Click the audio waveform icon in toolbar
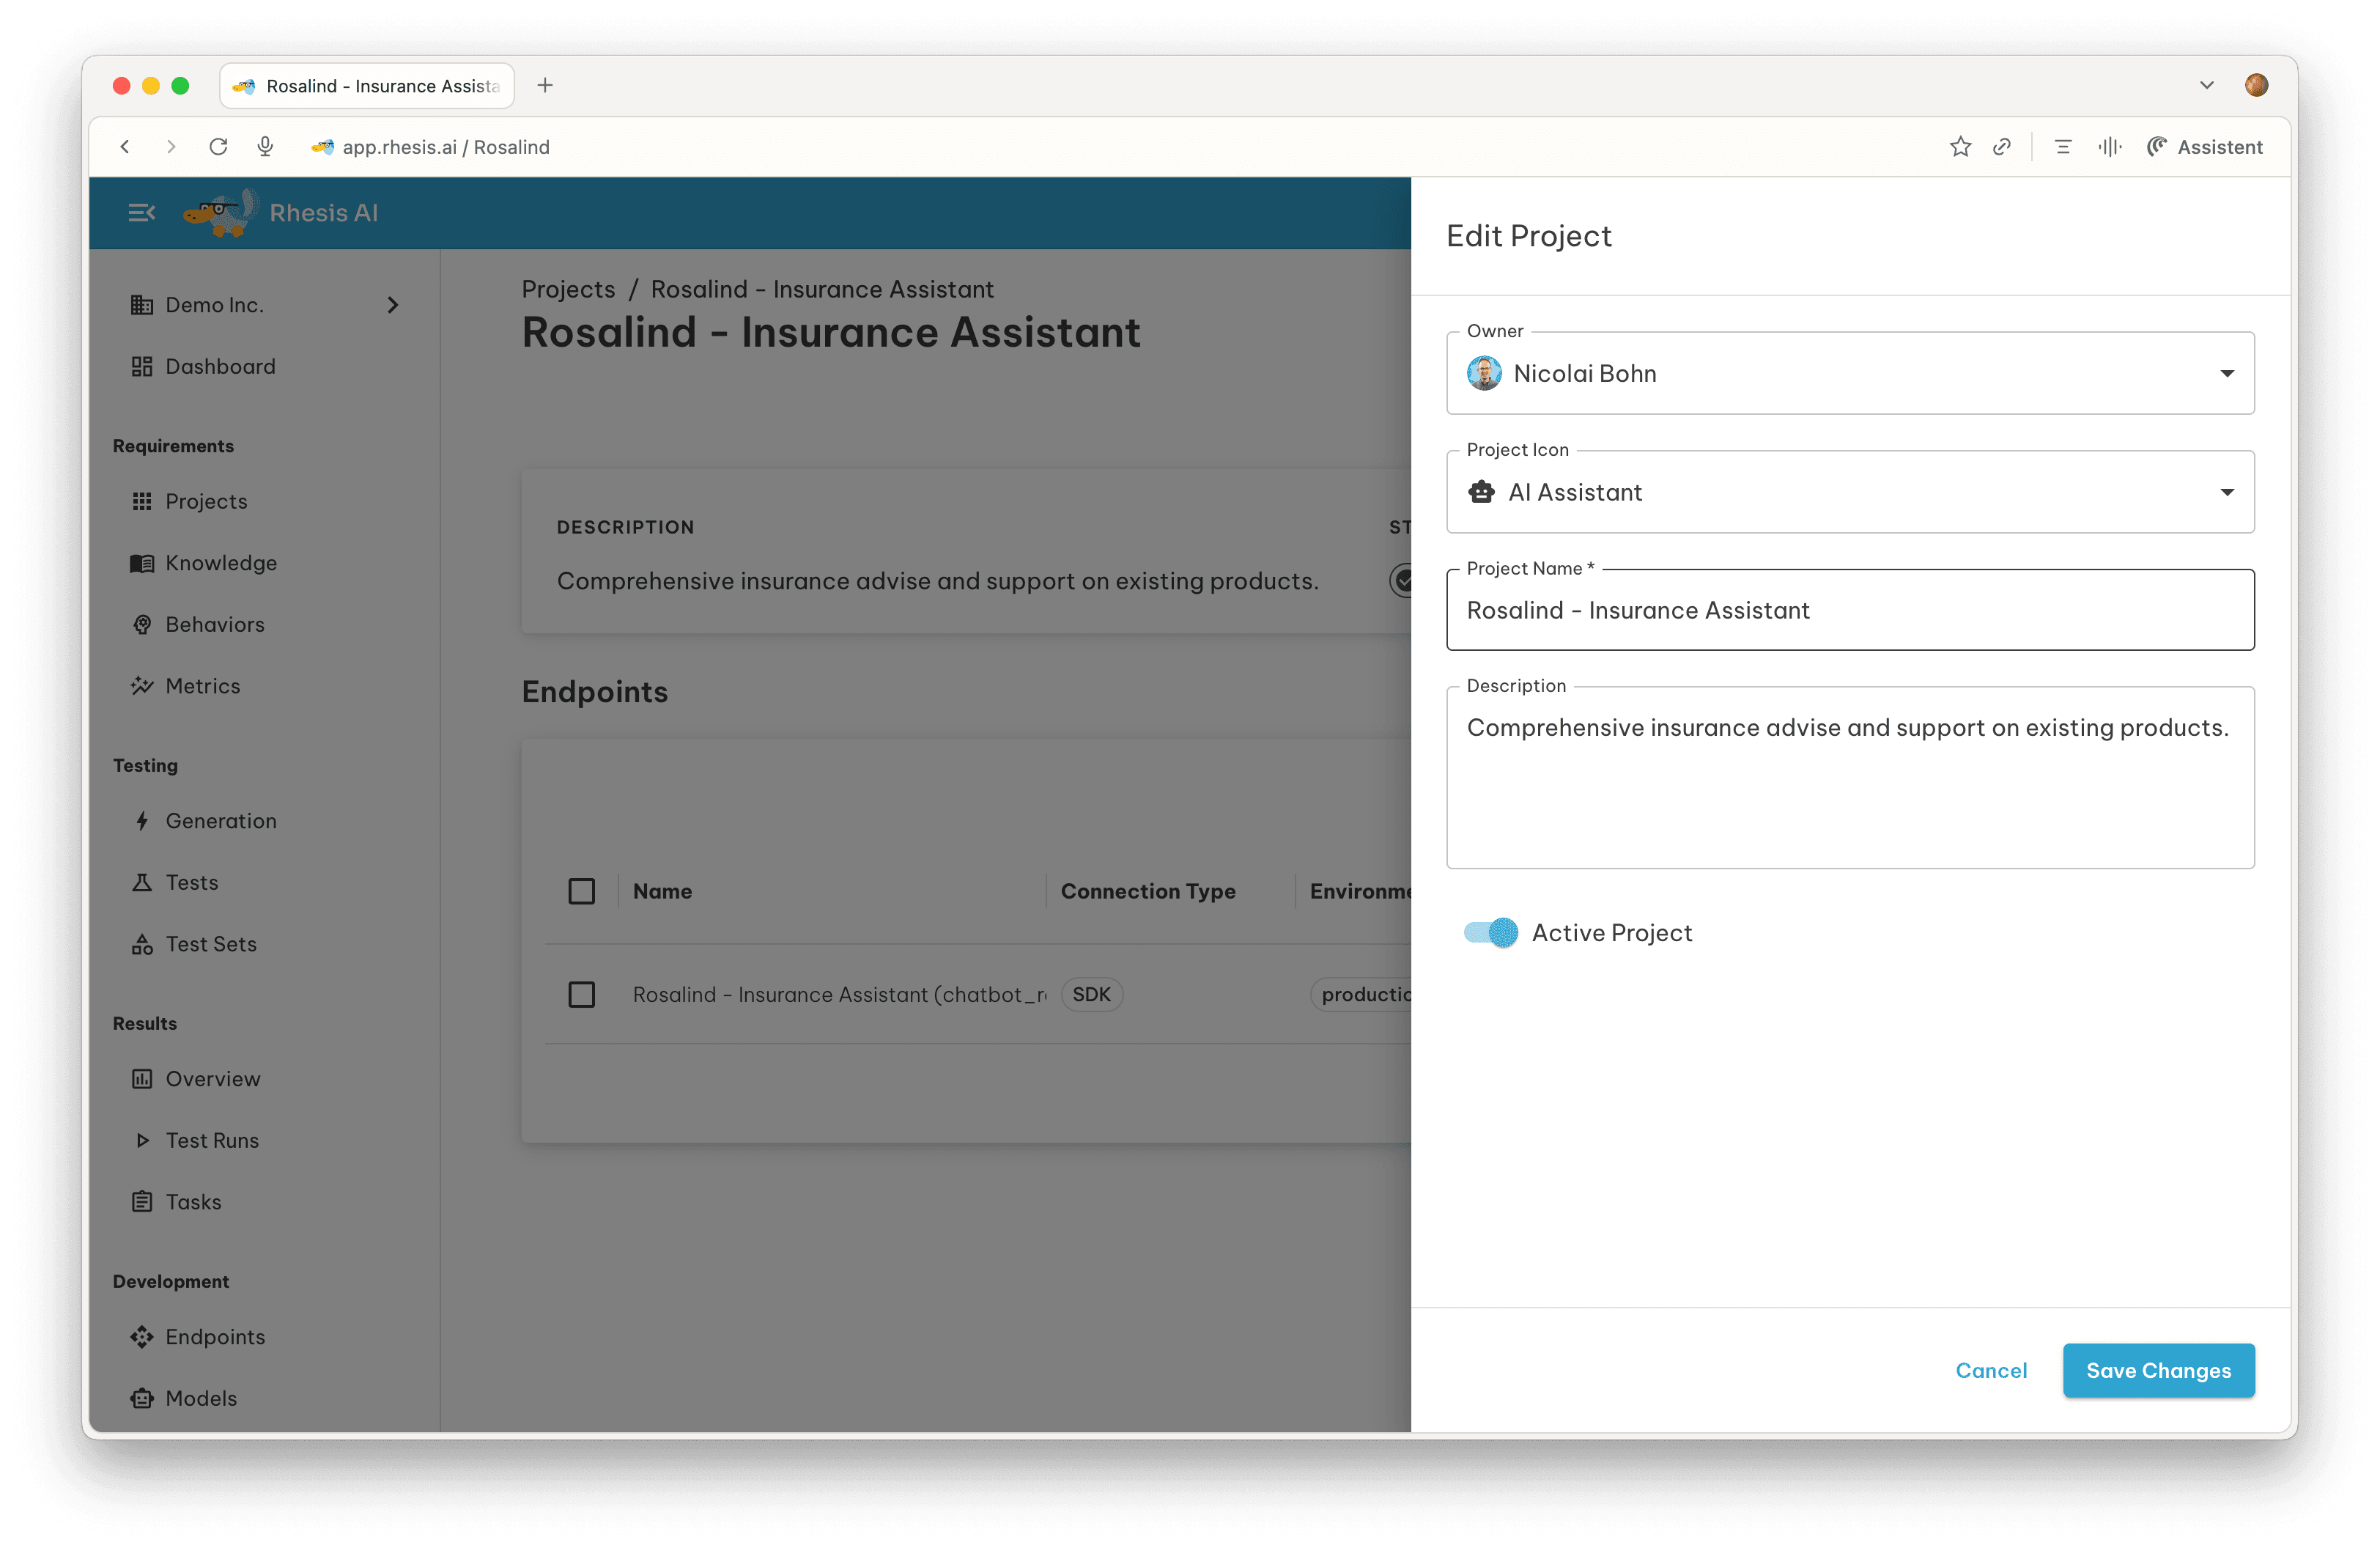This screenshot has width=2380, height=1548. [x=2109, y=147]
